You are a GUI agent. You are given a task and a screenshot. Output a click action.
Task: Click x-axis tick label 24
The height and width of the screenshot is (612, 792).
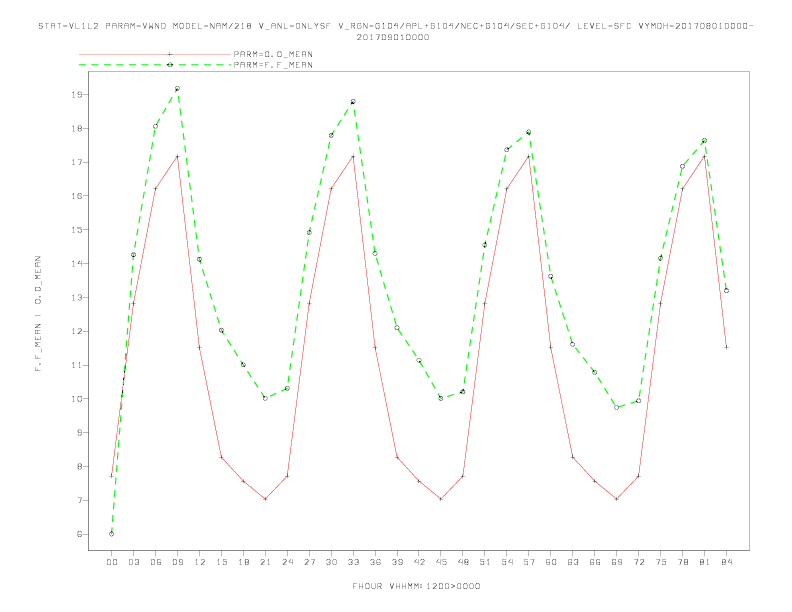(x=287, y=562)
